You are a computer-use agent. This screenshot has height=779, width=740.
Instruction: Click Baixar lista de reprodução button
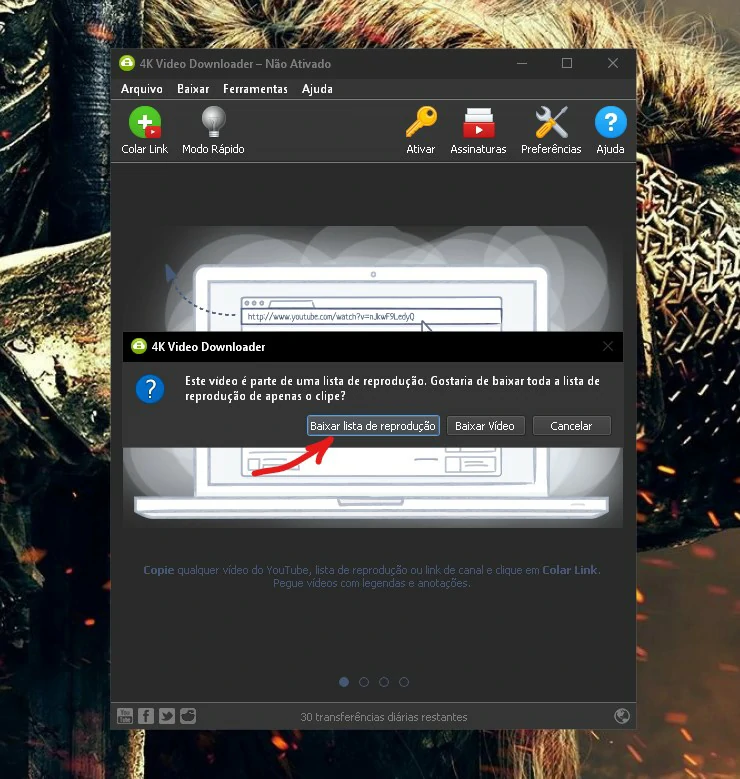(373, 426)
